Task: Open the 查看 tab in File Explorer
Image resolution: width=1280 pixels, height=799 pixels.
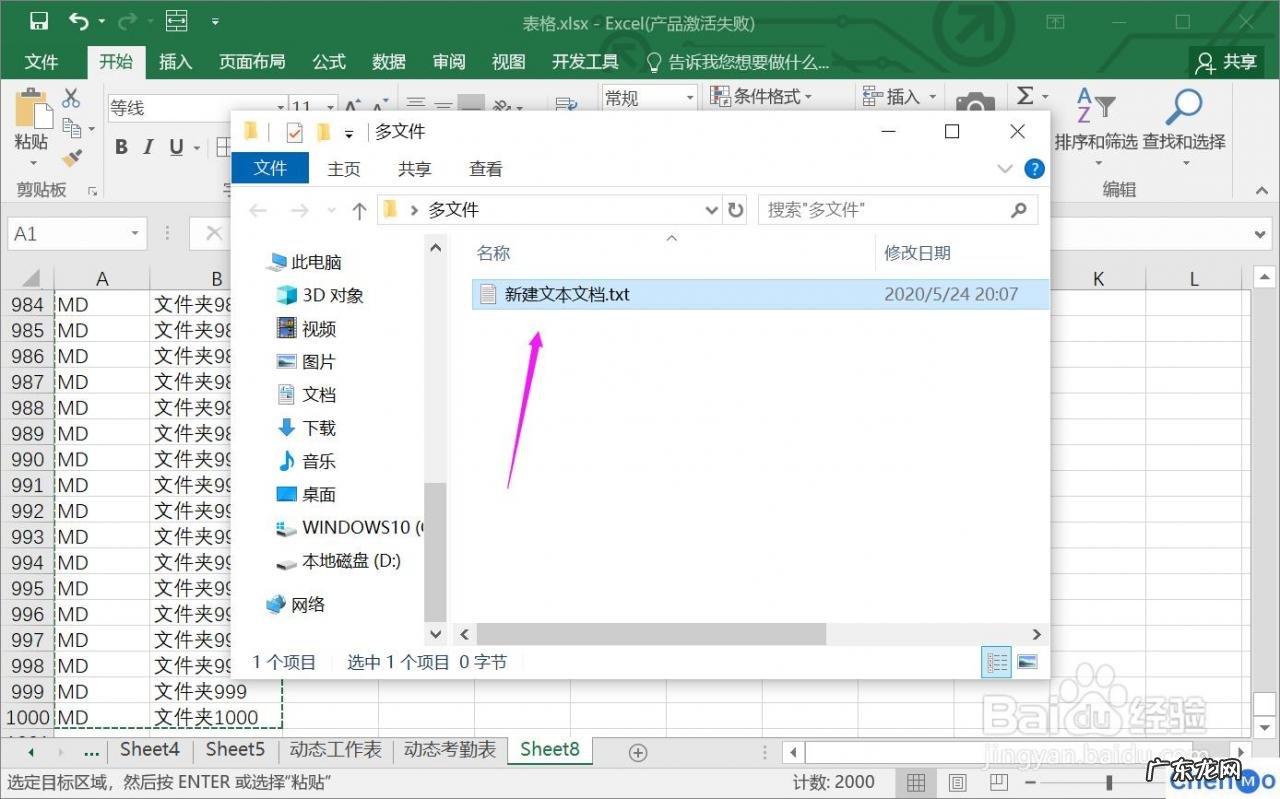Action: [485, 168]
